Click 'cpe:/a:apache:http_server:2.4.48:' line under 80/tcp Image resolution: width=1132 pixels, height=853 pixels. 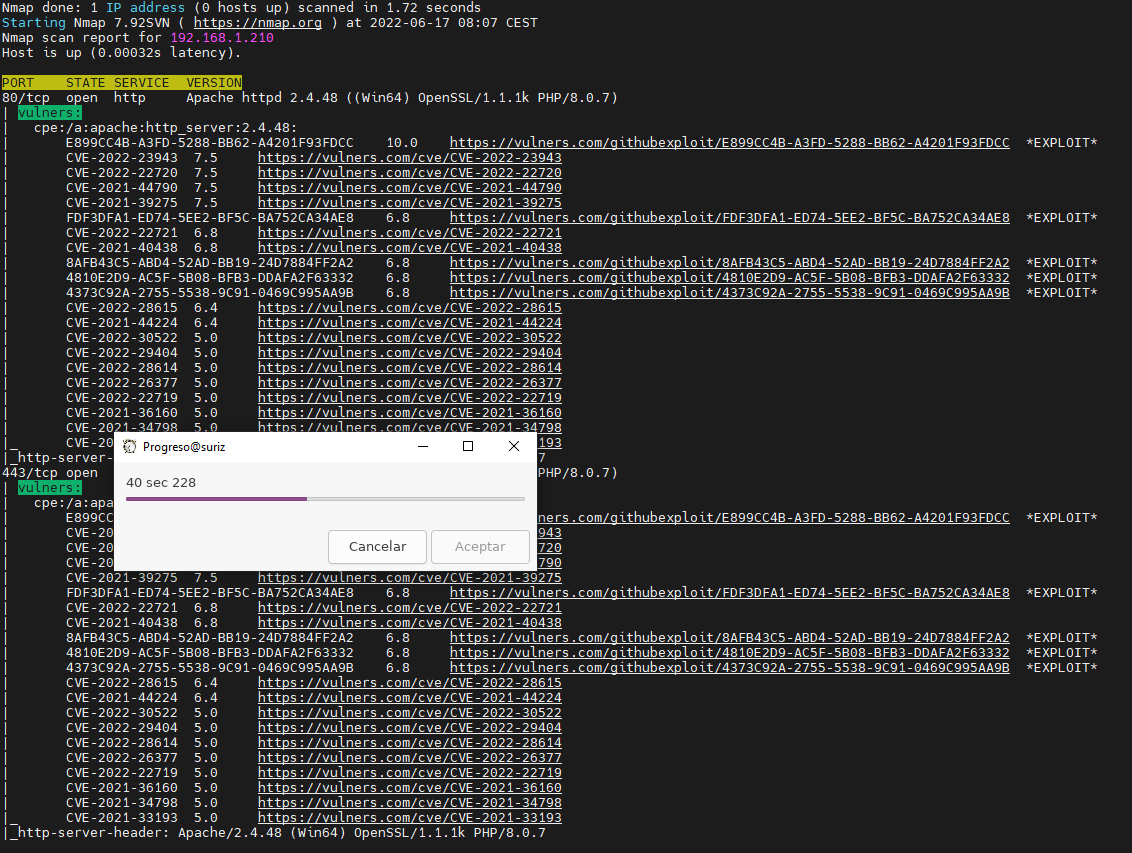165,128
